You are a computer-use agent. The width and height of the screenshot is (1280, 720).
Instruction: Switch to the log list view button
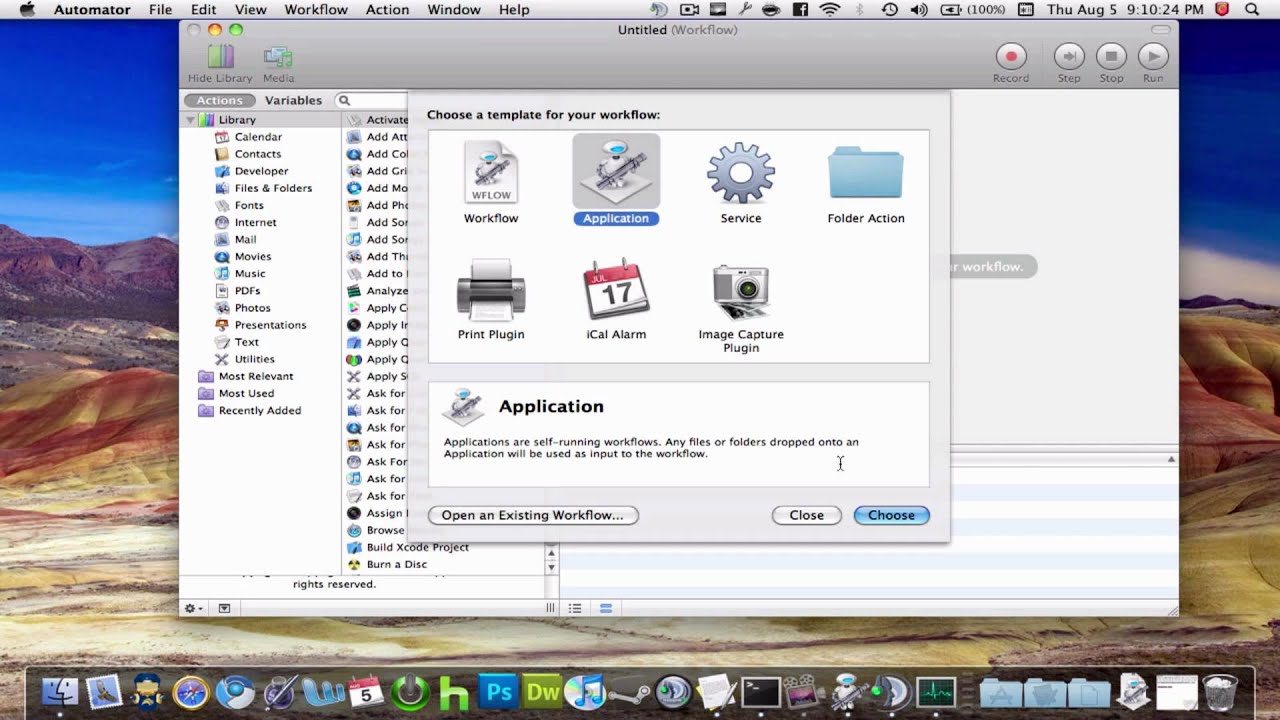point(575,608)
